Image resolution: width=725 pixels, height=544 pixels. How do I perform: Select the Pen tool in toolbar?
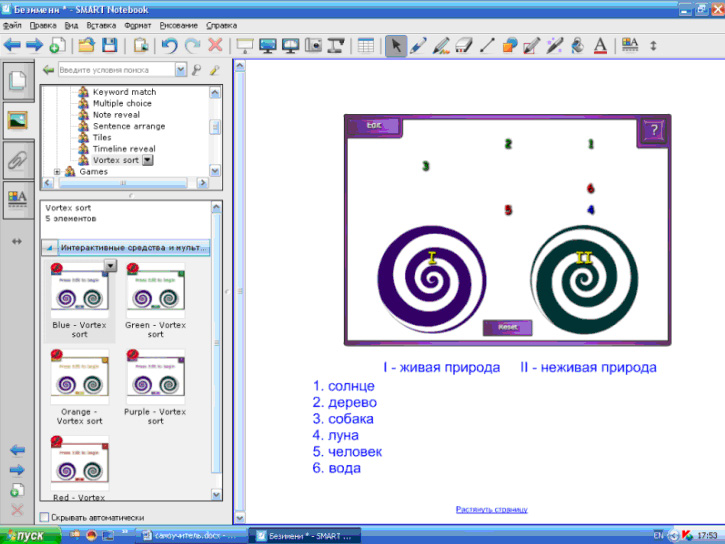pyautogui.click(x=418, y=45)
